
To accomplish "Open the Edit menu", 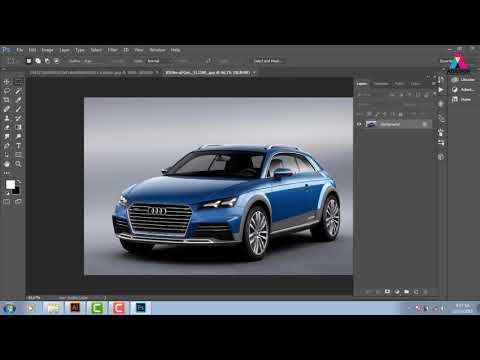I will (32, 50).
